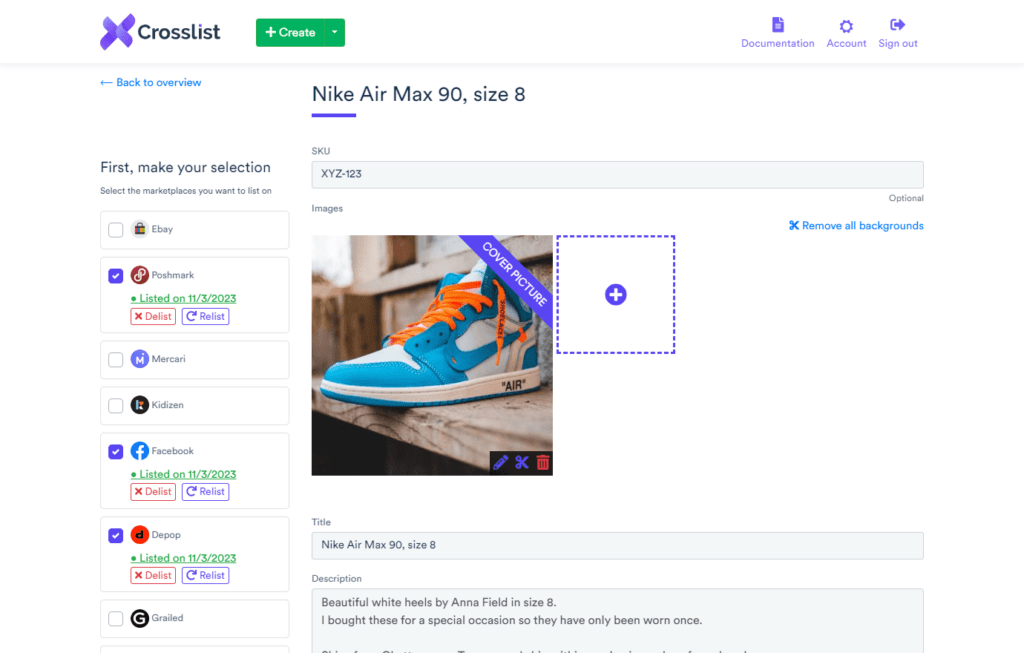Add another image with the plus icon
This screenshot has height=653, width=1024.
pyautogui.click(x=615, y=294)
